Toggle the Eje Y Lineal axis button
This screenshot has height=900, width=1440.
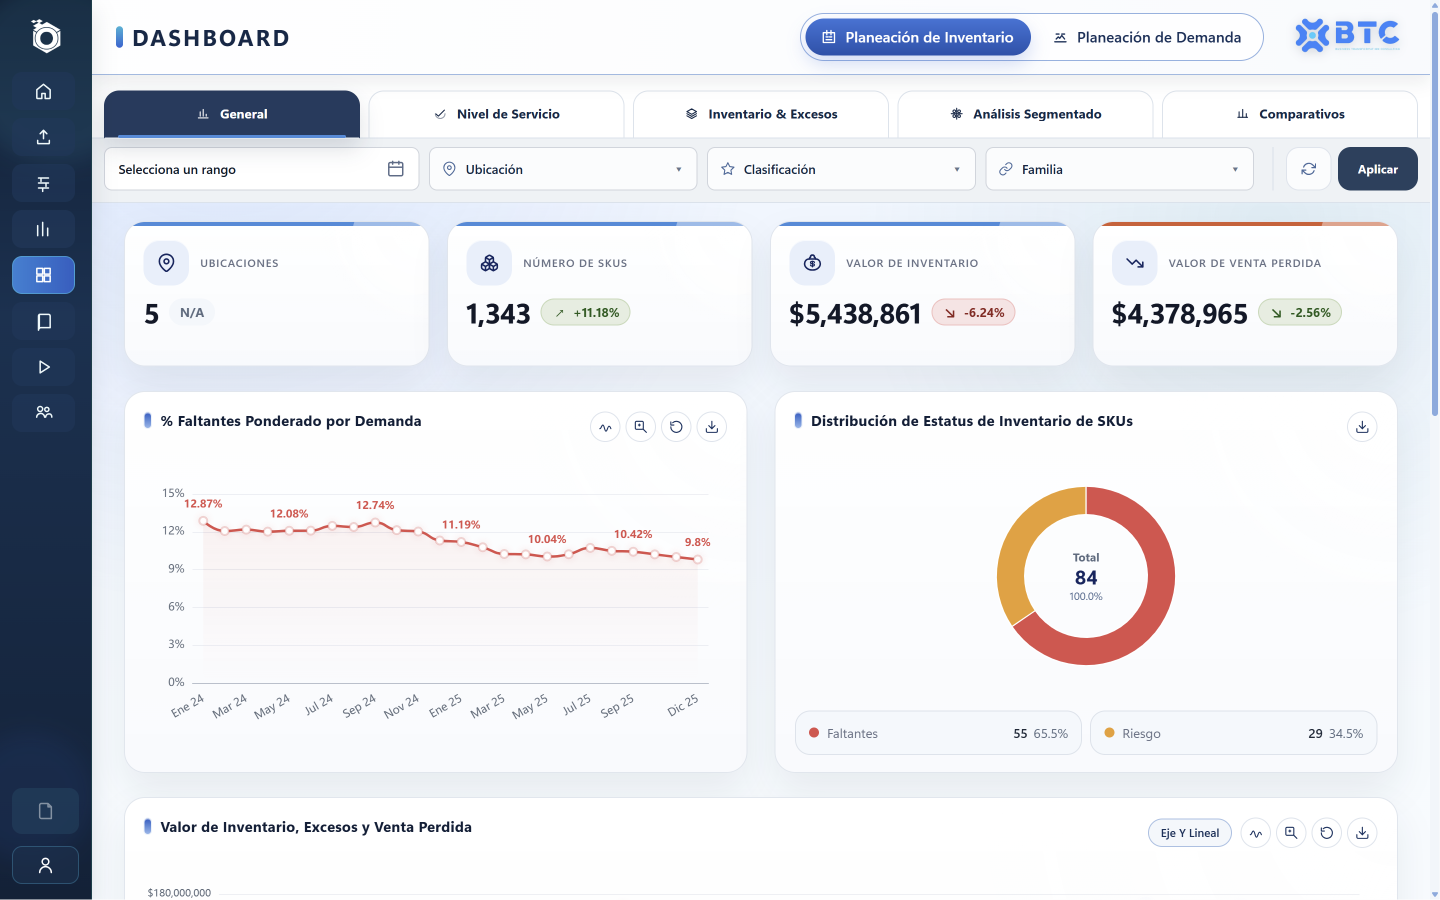[1190, 833]
